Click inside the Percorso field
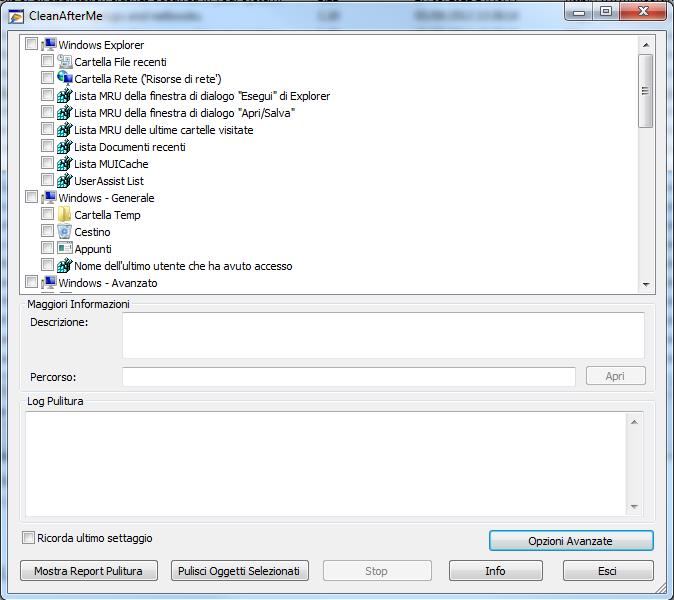This screenshot has width=674, height=600. point(349,377)
